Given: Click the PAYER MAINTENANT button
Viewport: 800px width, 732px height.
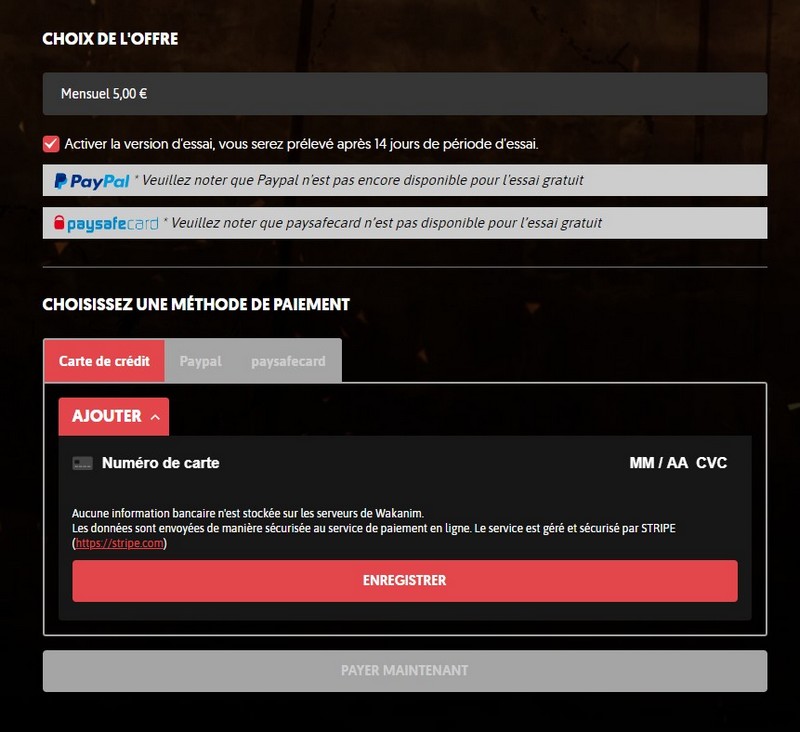Looking at the screenshot, I should click(x=405, y=670).
